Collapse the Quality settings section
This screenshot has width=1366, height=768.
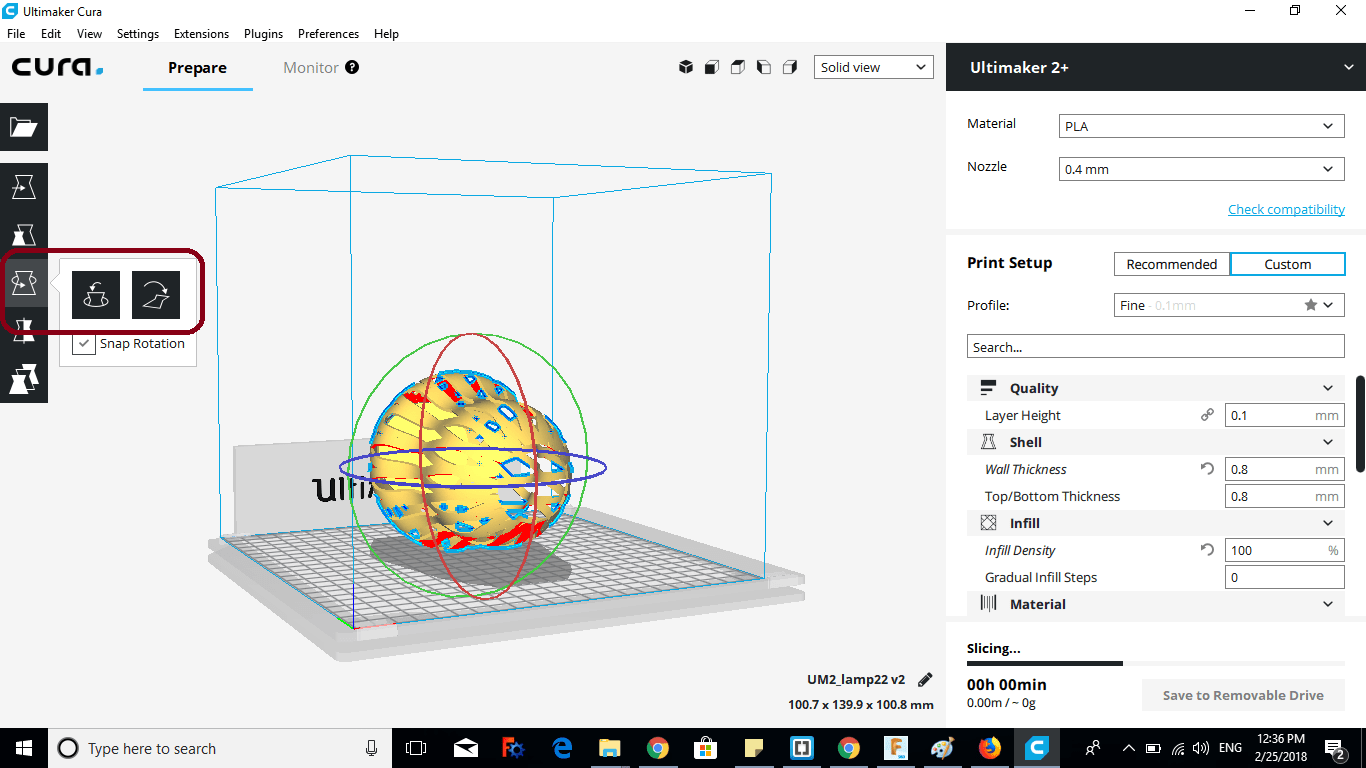[1156, 388]
